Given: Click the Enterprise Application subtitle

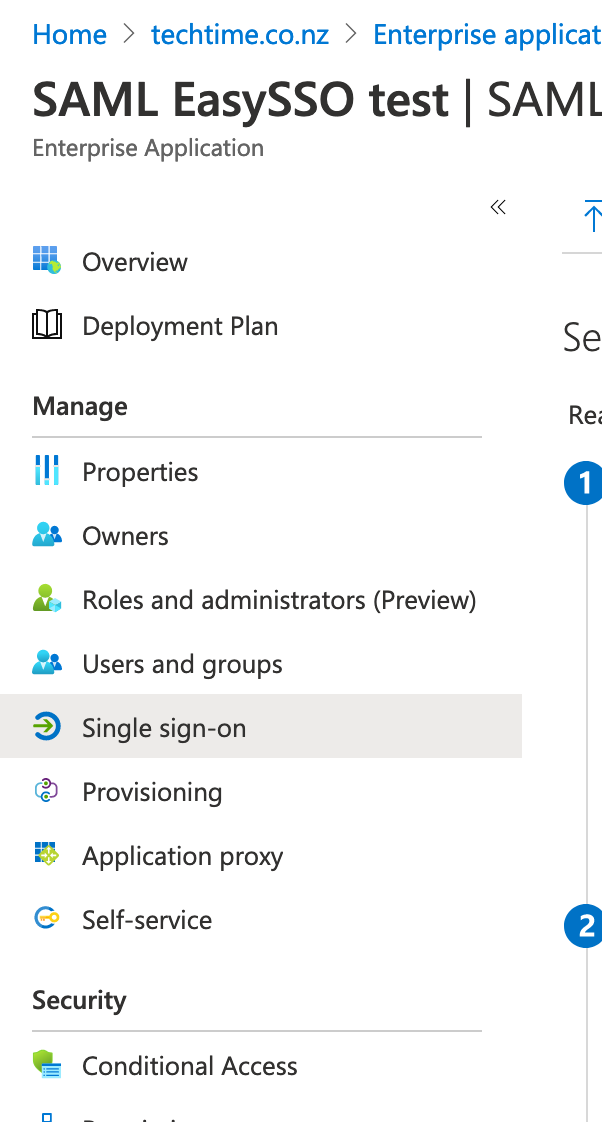Looking at the screenshot, I should [x=148, y=148].
